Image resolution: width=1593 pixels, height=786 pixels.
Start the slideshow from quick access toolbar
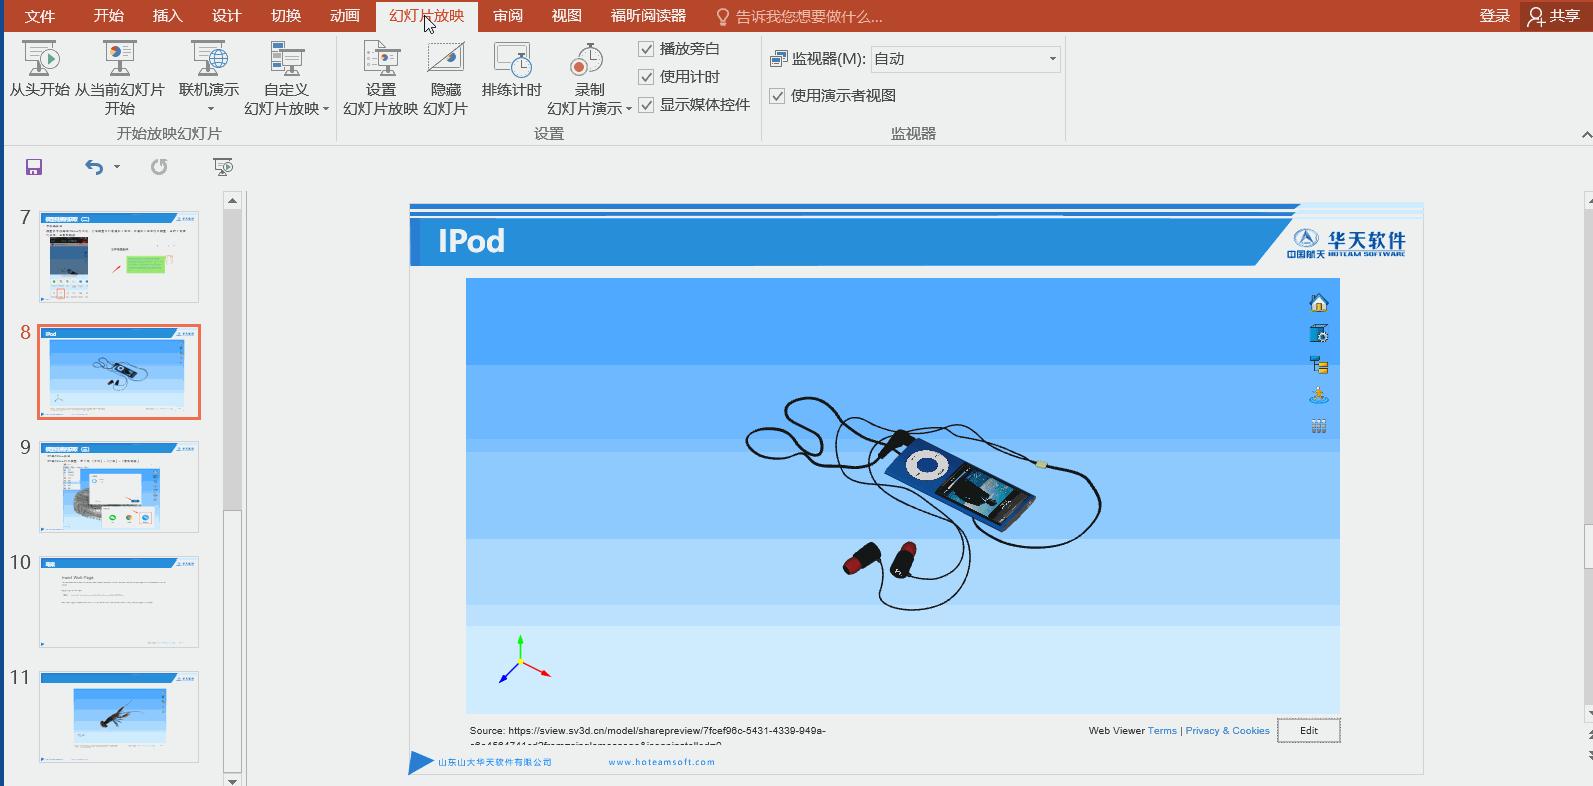click(x=223, y=167)
